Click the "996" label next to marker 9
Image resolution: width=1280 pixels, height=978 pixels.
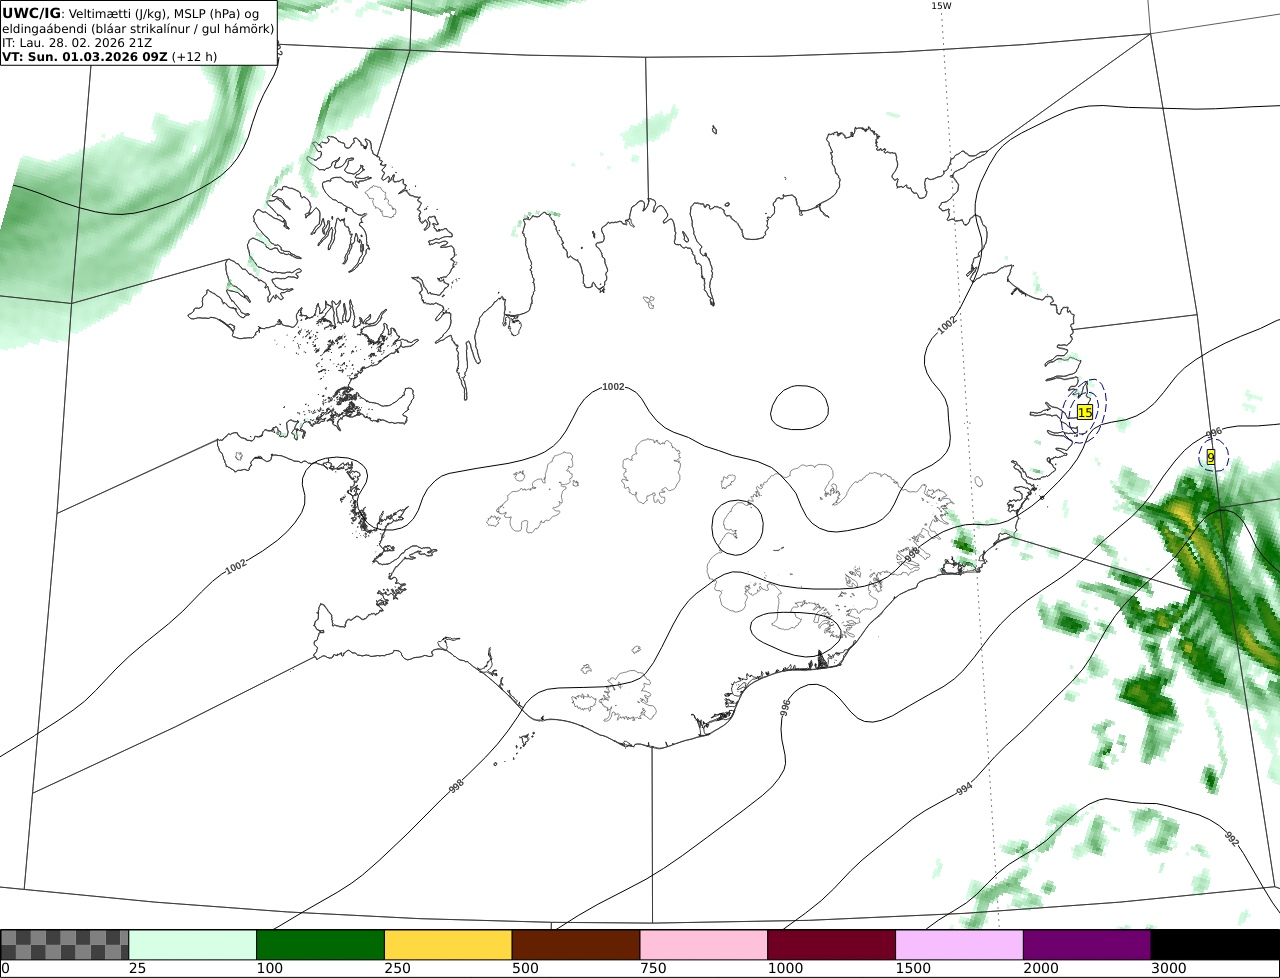[x=1214, y=433]
